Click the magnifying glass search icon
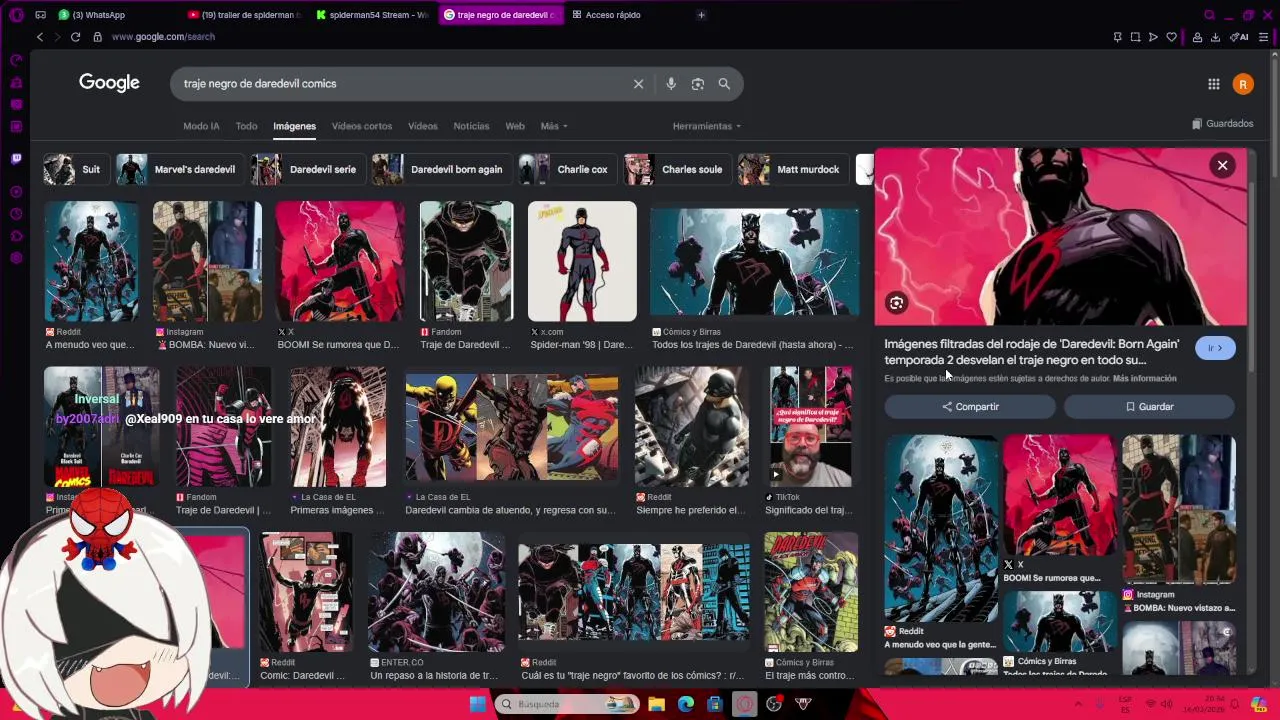 [x=724, y=84]
